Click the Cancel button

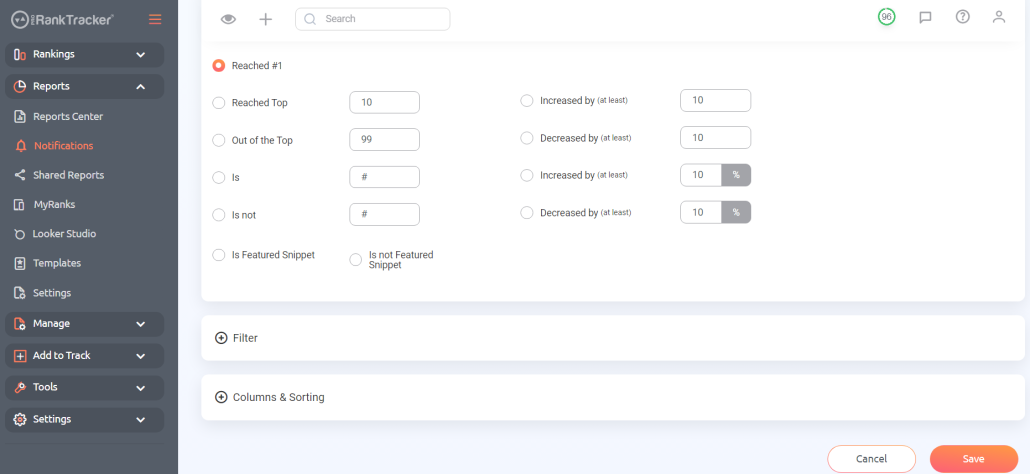872,459
